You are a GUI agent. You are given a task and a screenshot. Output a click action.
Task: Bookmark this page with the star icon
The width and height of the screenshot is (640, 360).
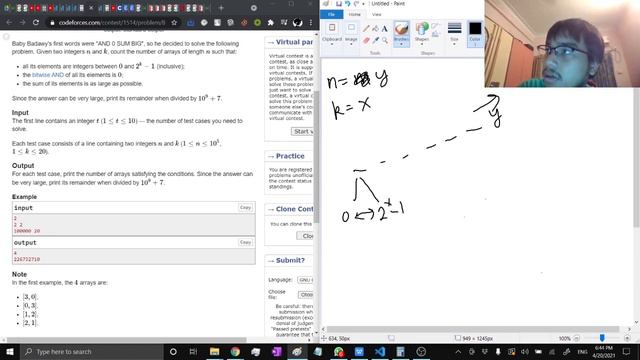point(174,22)
